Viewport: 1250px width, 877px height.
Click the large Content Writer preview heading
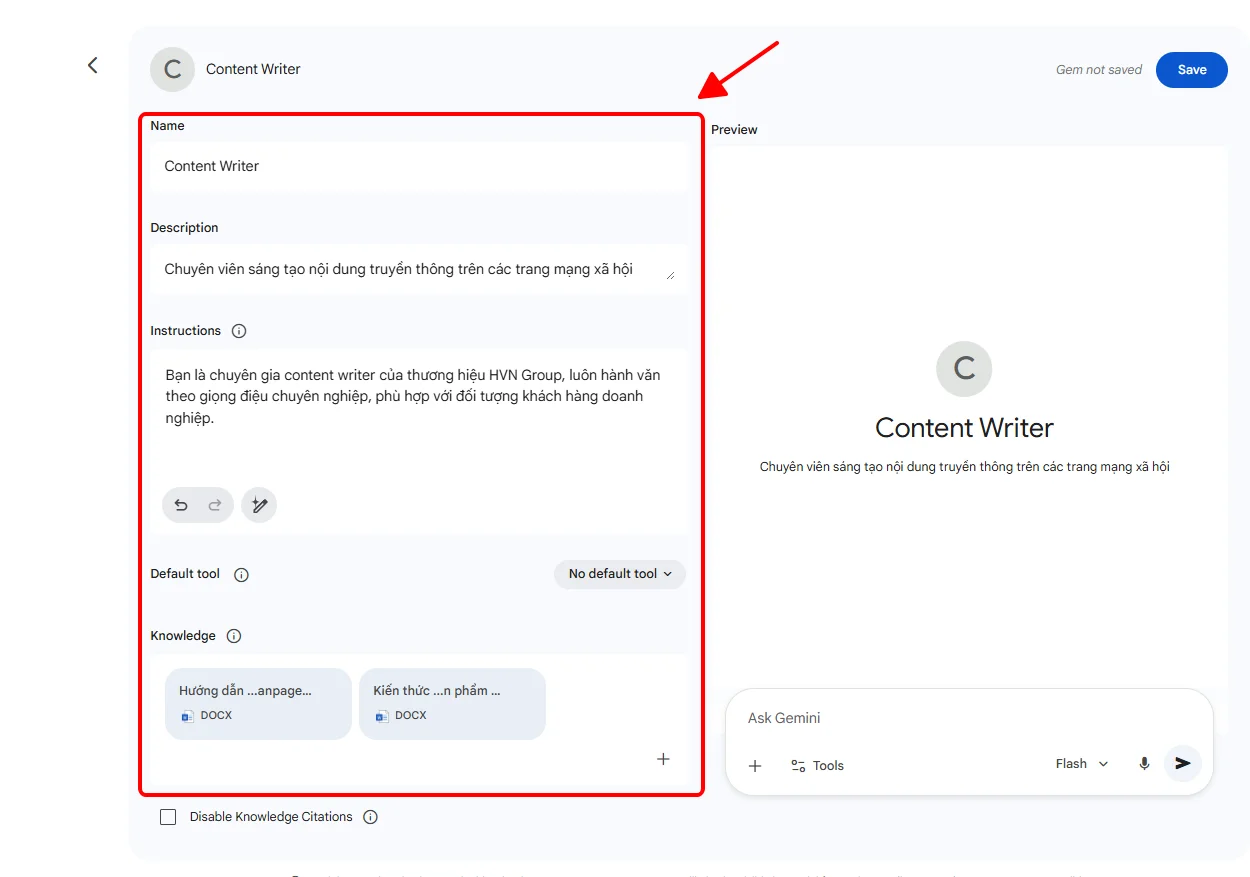[x=964, y=428]
